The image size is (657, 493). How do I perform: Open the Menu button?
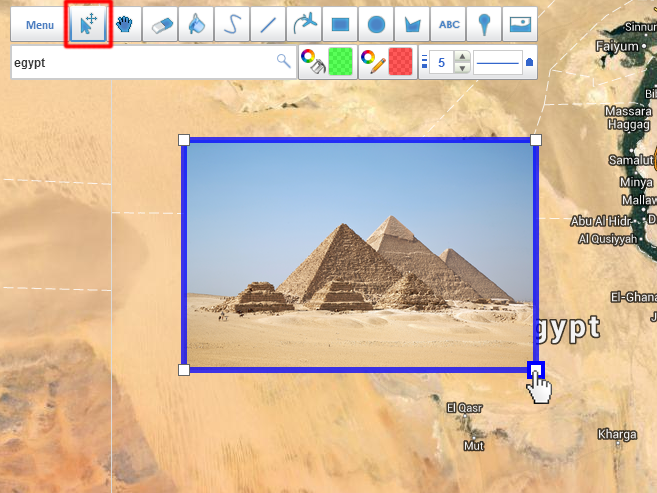click(40, 25)
